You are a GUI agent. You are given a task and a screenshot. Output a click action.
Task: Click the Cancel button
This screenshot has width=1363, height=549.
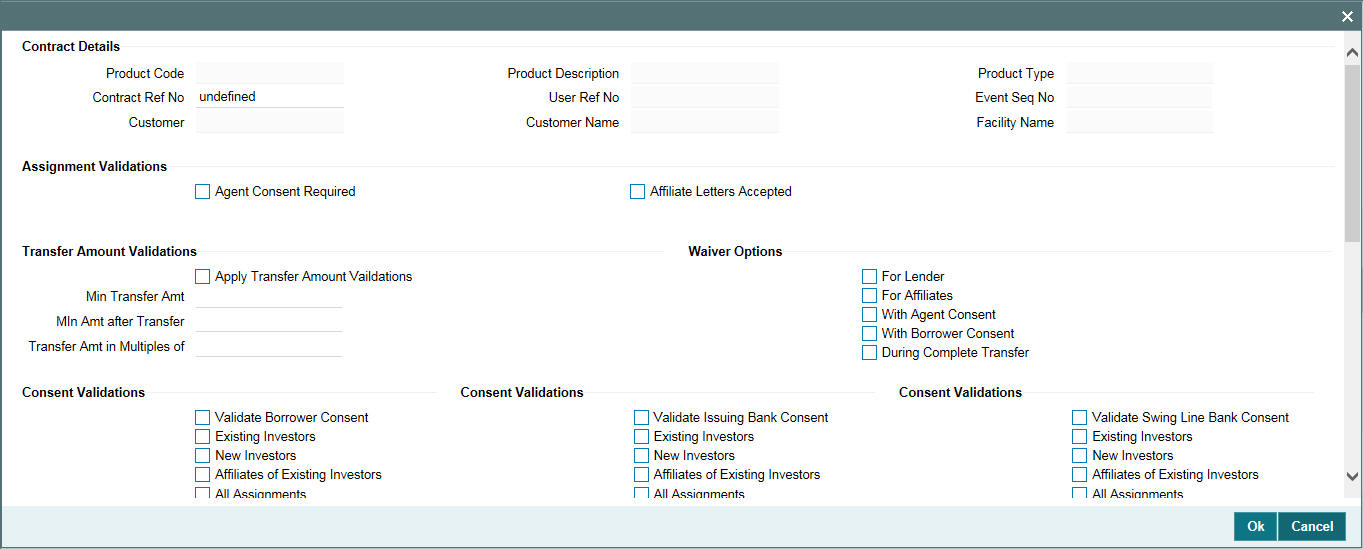(x=1312, y=526)
